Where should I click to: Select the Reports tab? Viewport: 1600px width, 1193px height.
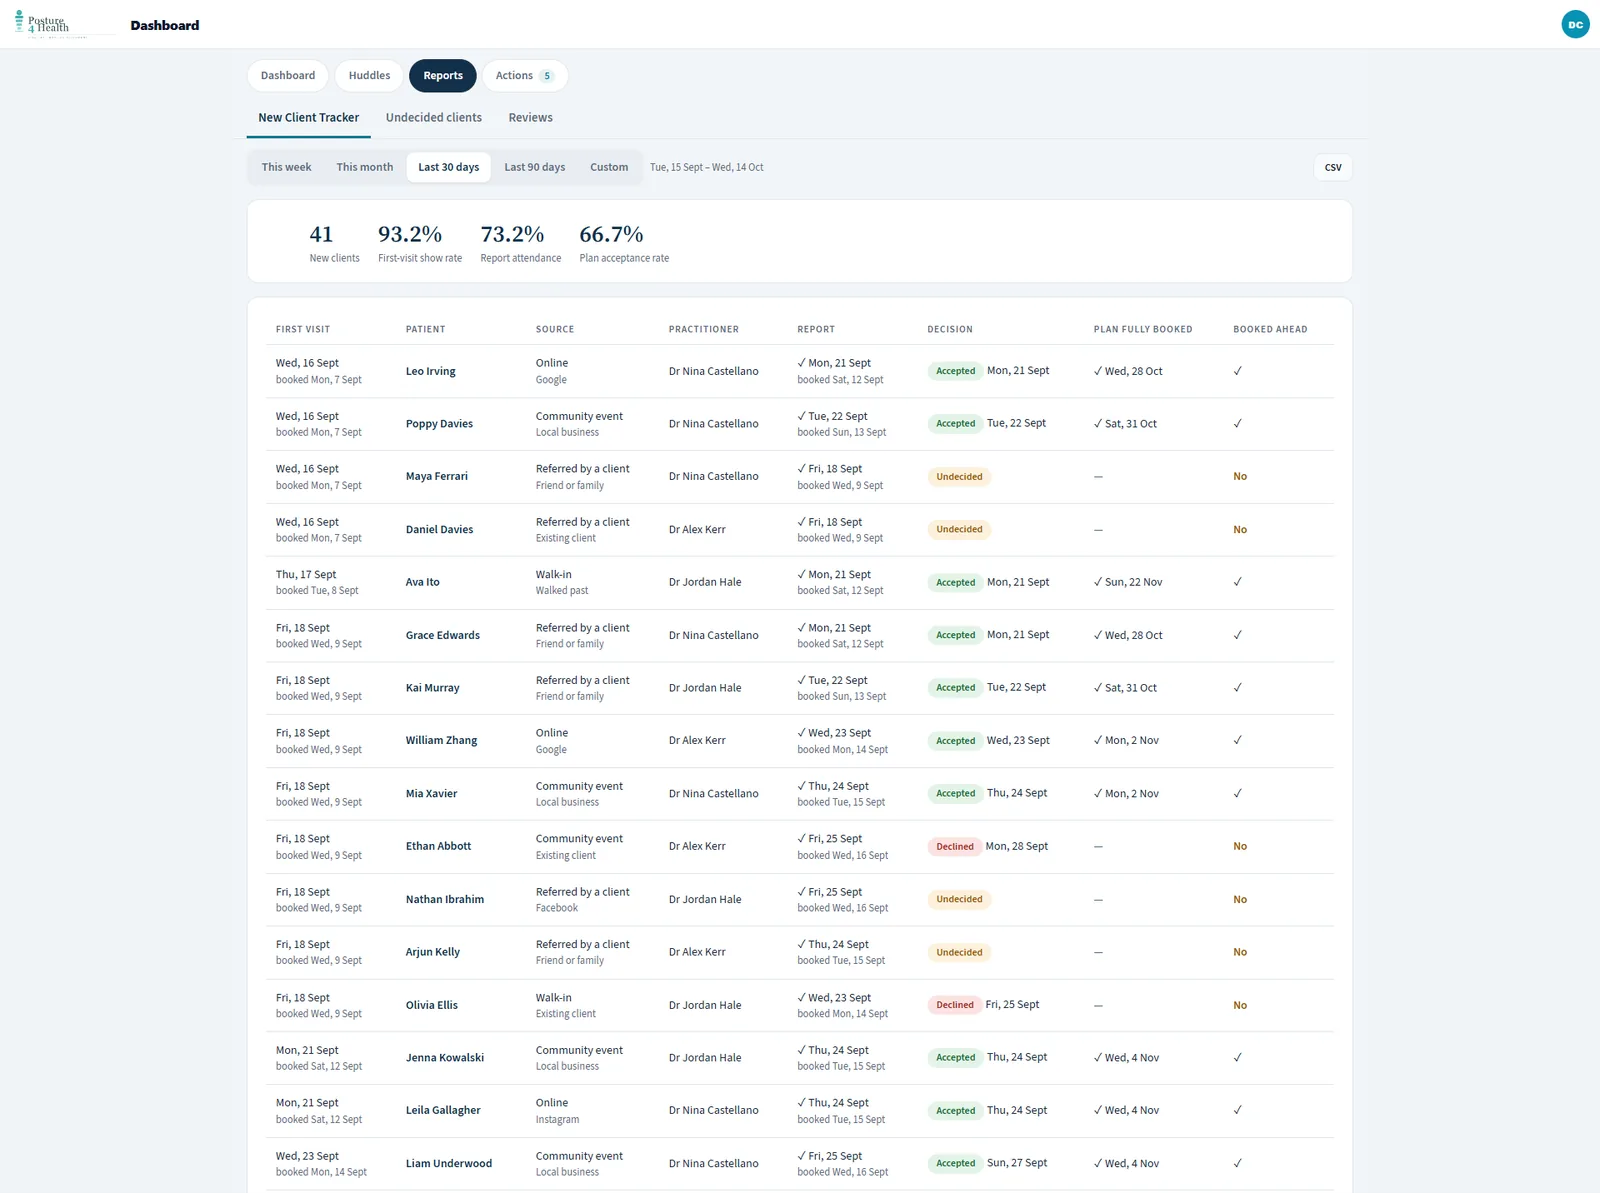443,76
